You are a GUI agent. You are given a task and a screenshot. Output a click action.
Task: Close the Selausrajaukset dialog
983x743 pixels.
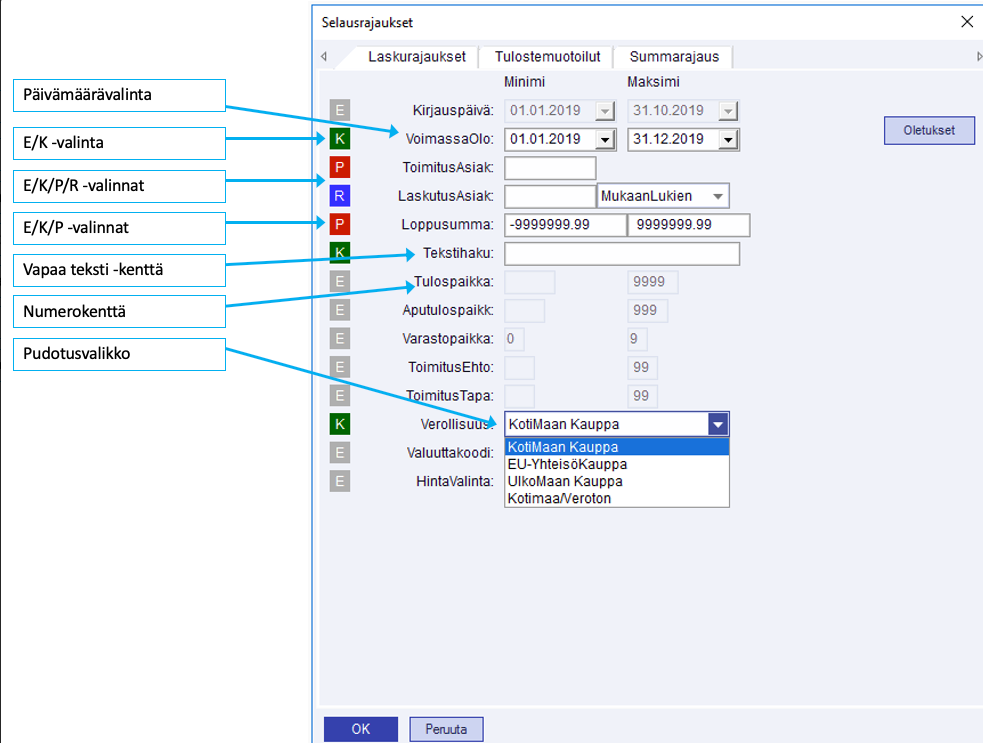[967, 22]
